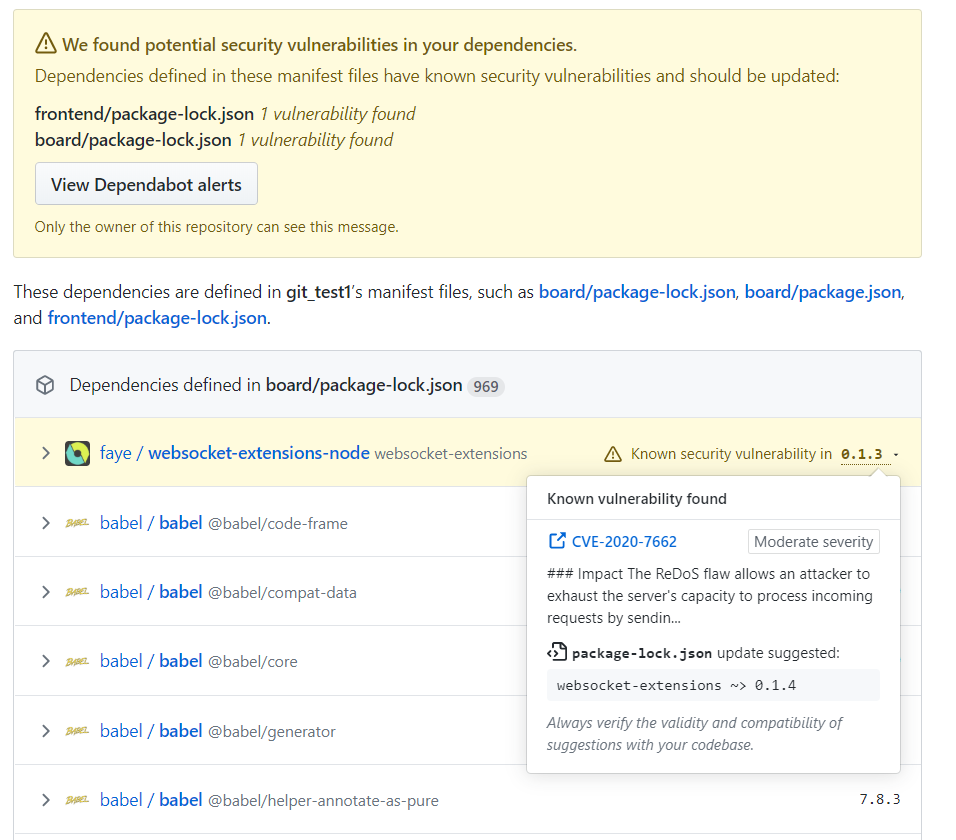This screenshot has height=840, width=956.
Task: Click the babel logo on the helper-annotate-as-pure row
Action: click(77, 800)
